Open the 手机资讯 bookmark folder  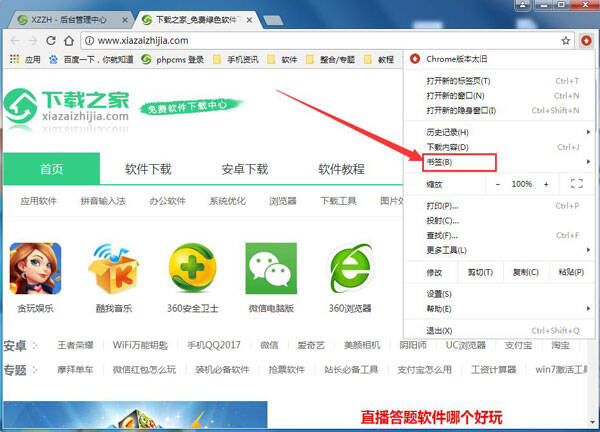click(236, 59)
